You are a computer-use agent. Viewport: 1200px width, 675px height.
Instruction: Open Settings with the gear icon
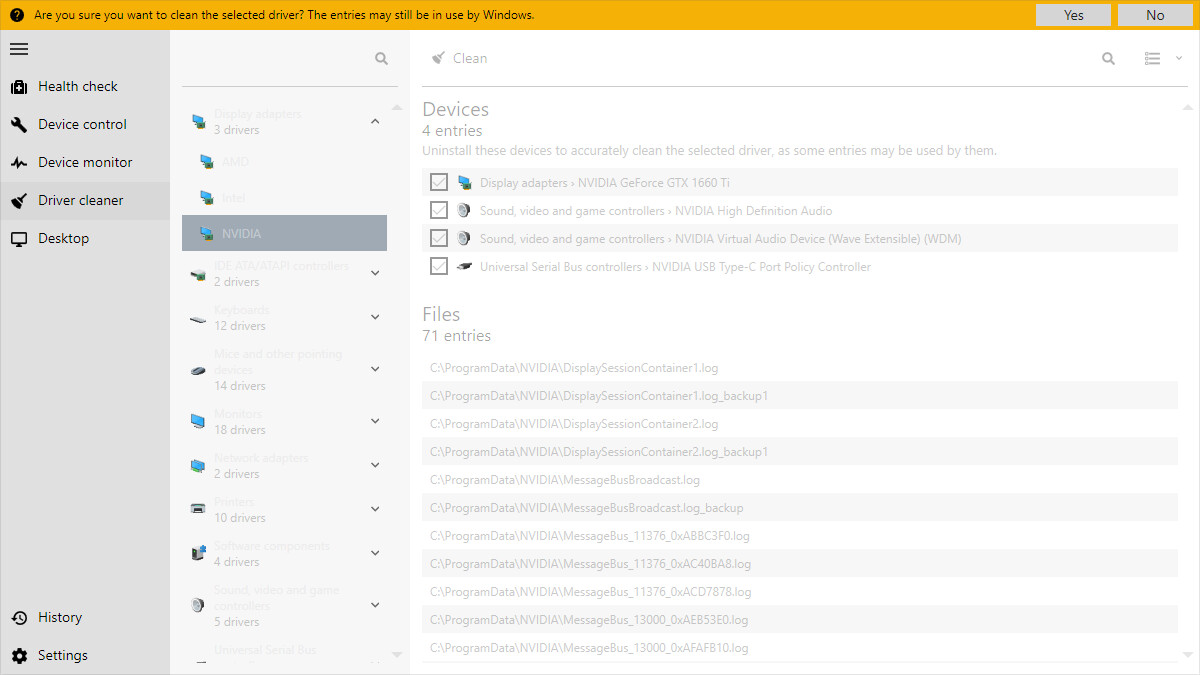(x=62, y=656)
